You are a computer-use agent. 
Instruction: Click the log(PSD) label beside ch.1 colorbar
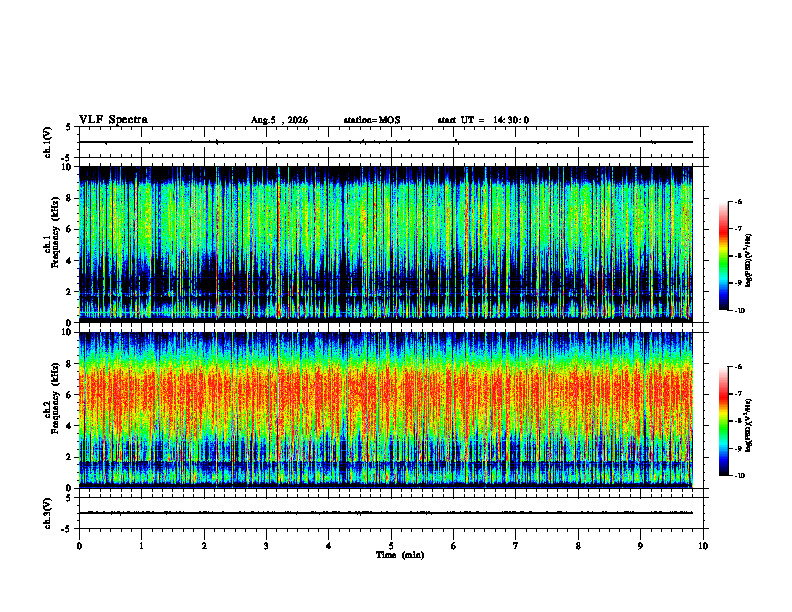click(x=749, y=261)
